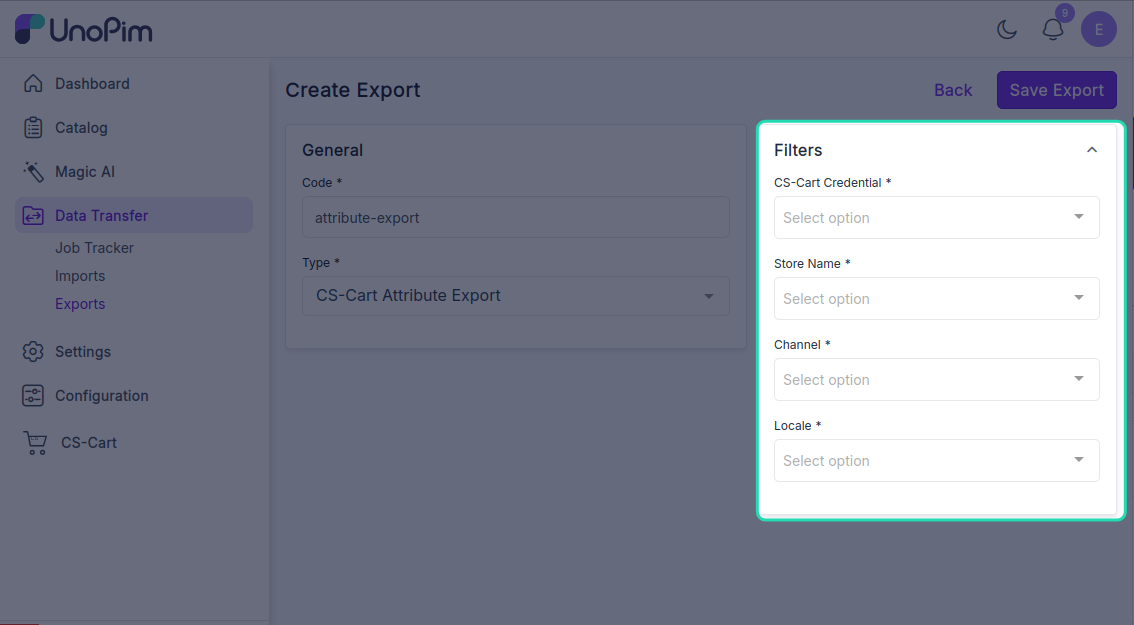
Task: Click notification count badge 9
Action: click(x=1065, y=13)
